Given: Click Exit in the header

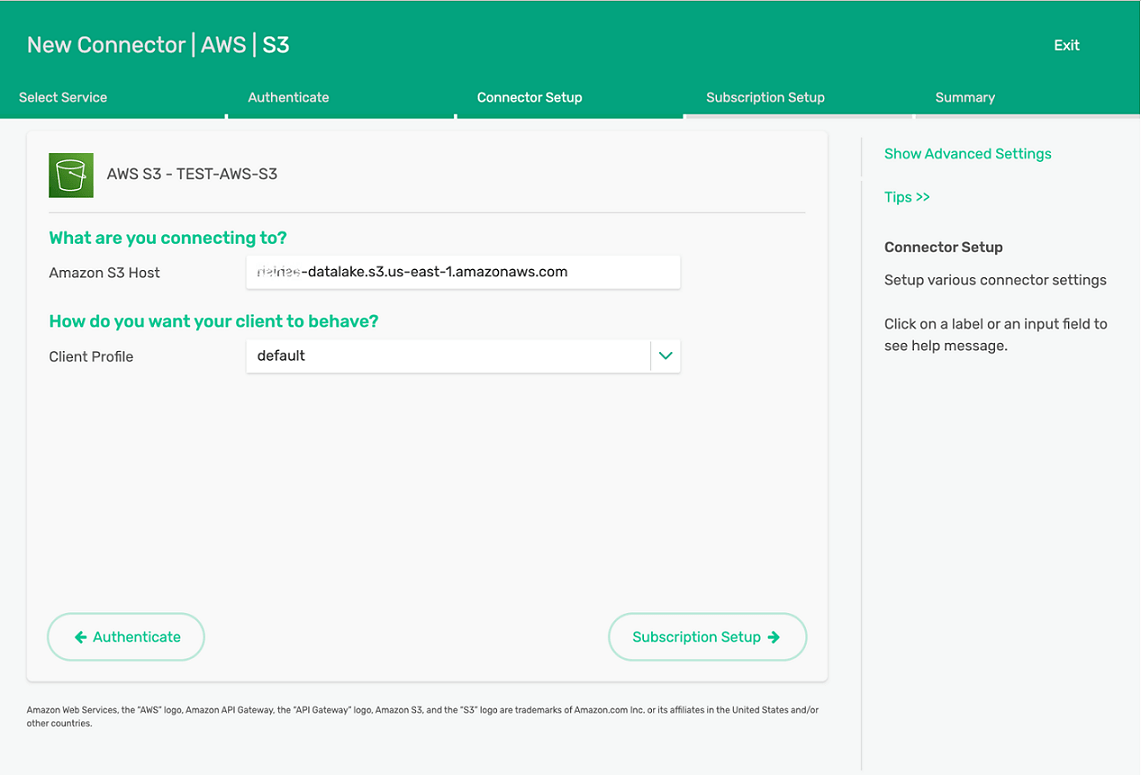Looking at the screenshot, I should coord(1066,45).
